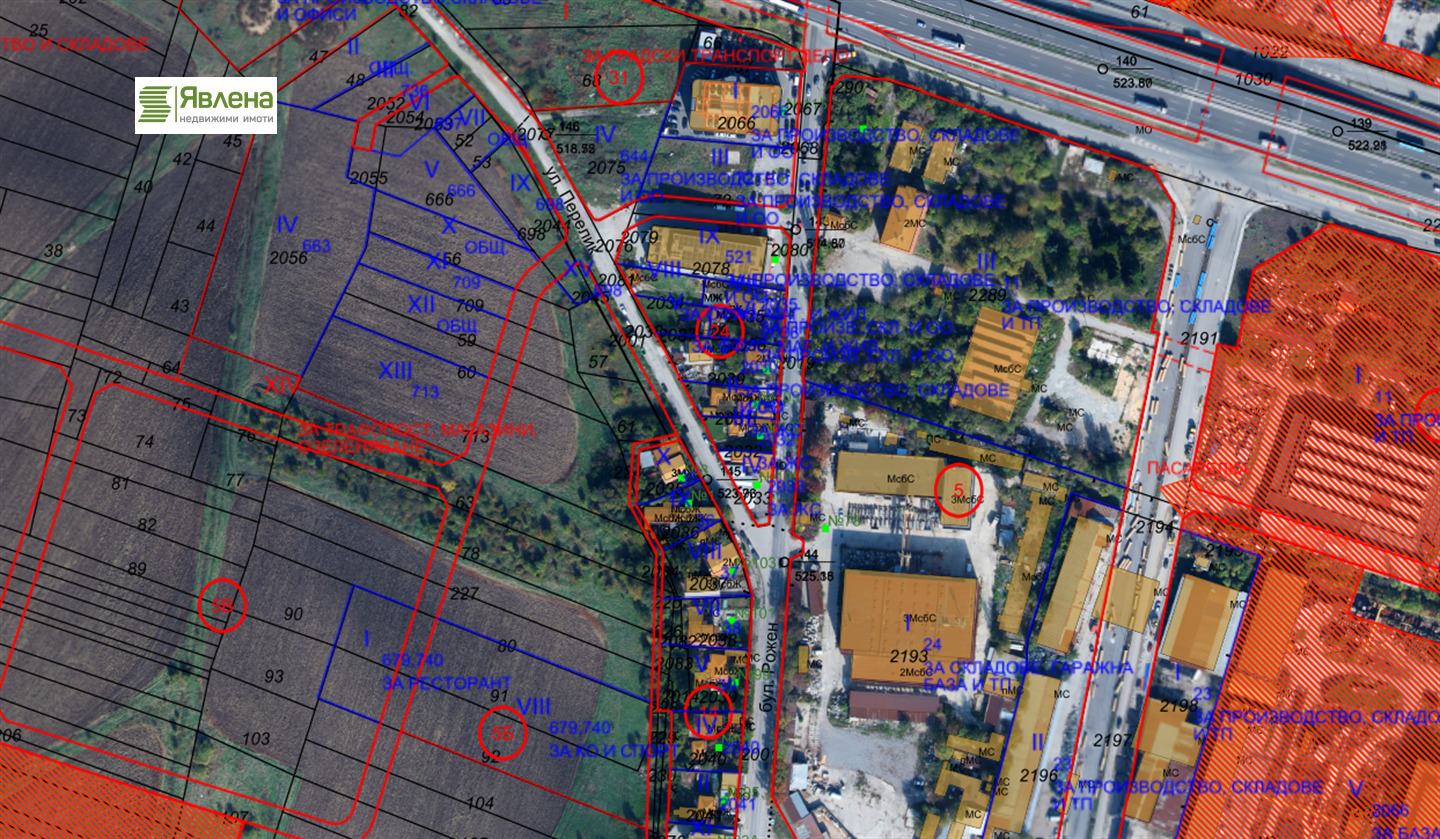The width and height of the screenshot is (1440, 839).
Task: Click red circle marker 5 on building
Action: pyautogui.click(x=959, y=489)
